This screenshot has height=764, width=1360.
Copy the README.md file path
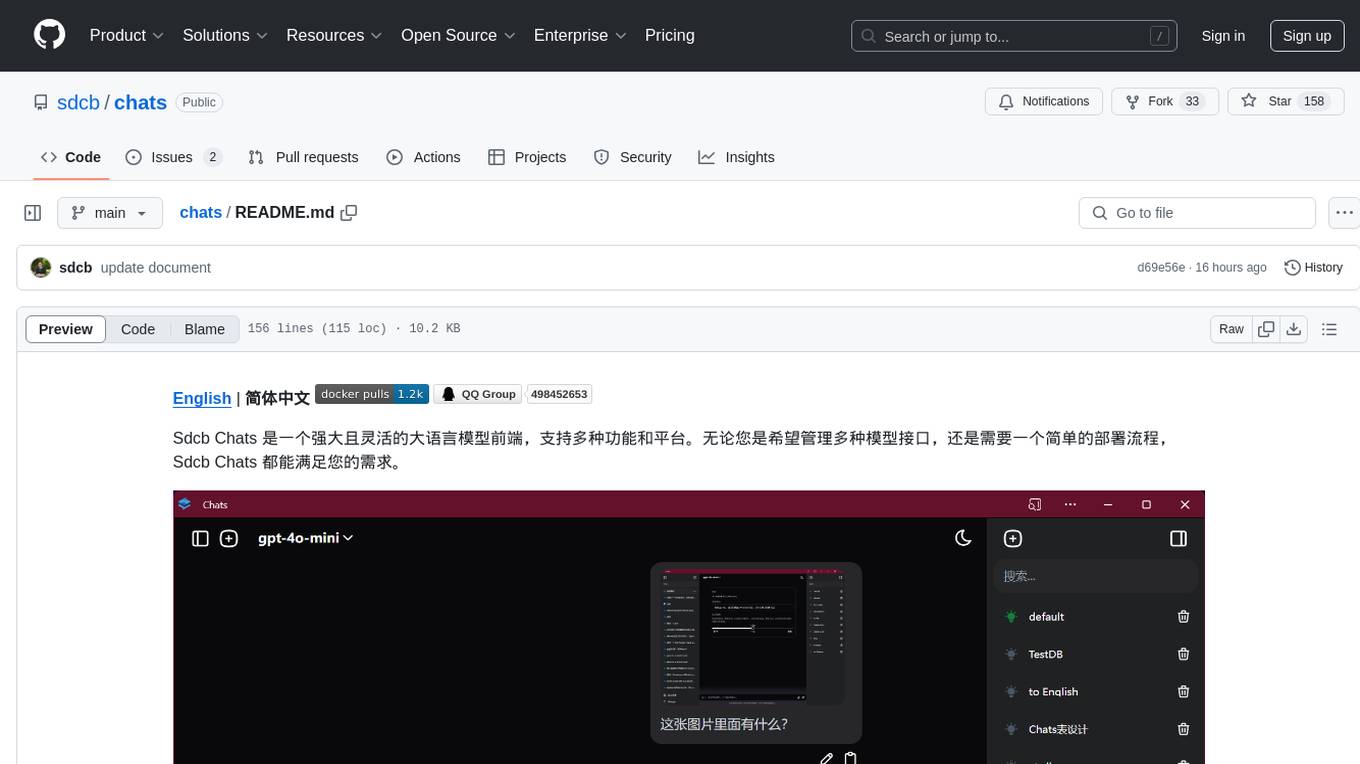coord(349,212)
